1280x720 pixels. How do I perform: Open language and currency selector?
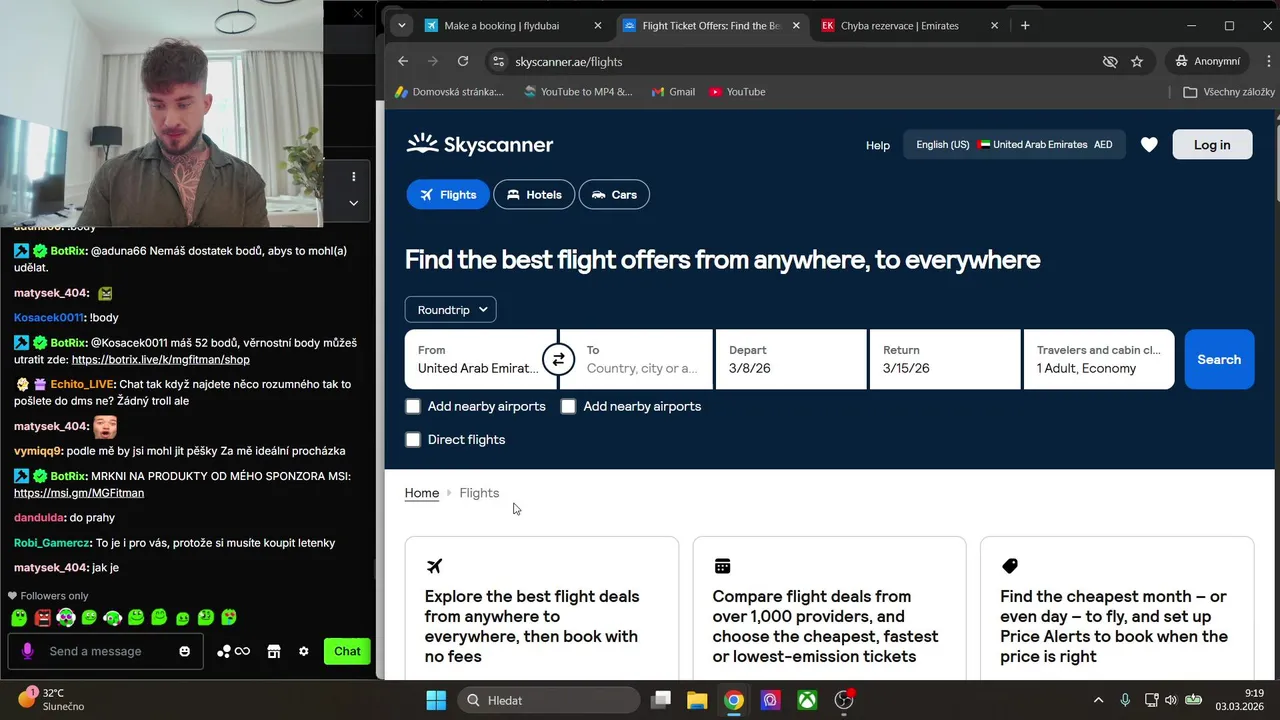point(1014,145)
